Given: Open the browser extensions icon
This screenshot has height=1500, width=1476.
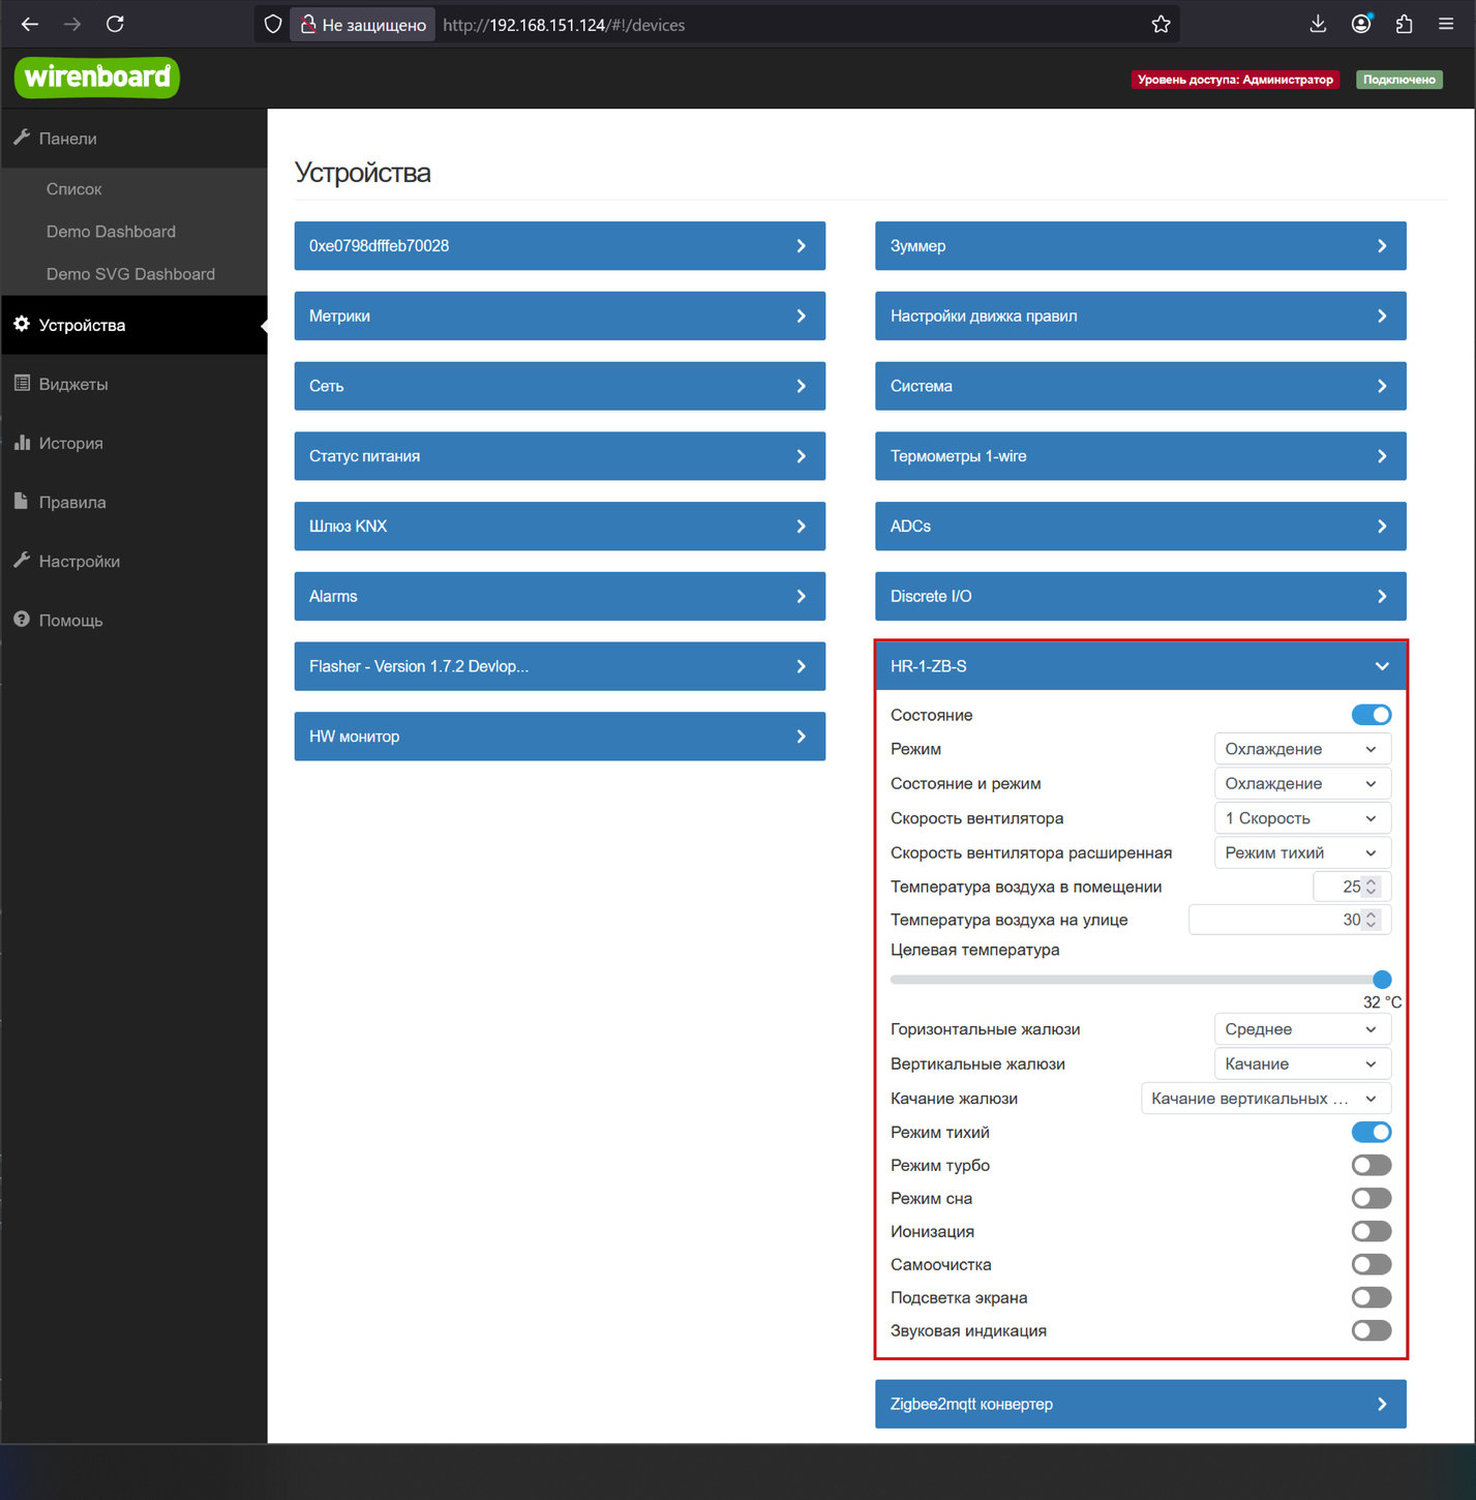Looking at the screenshot, I should click(x=1404, y=24).
